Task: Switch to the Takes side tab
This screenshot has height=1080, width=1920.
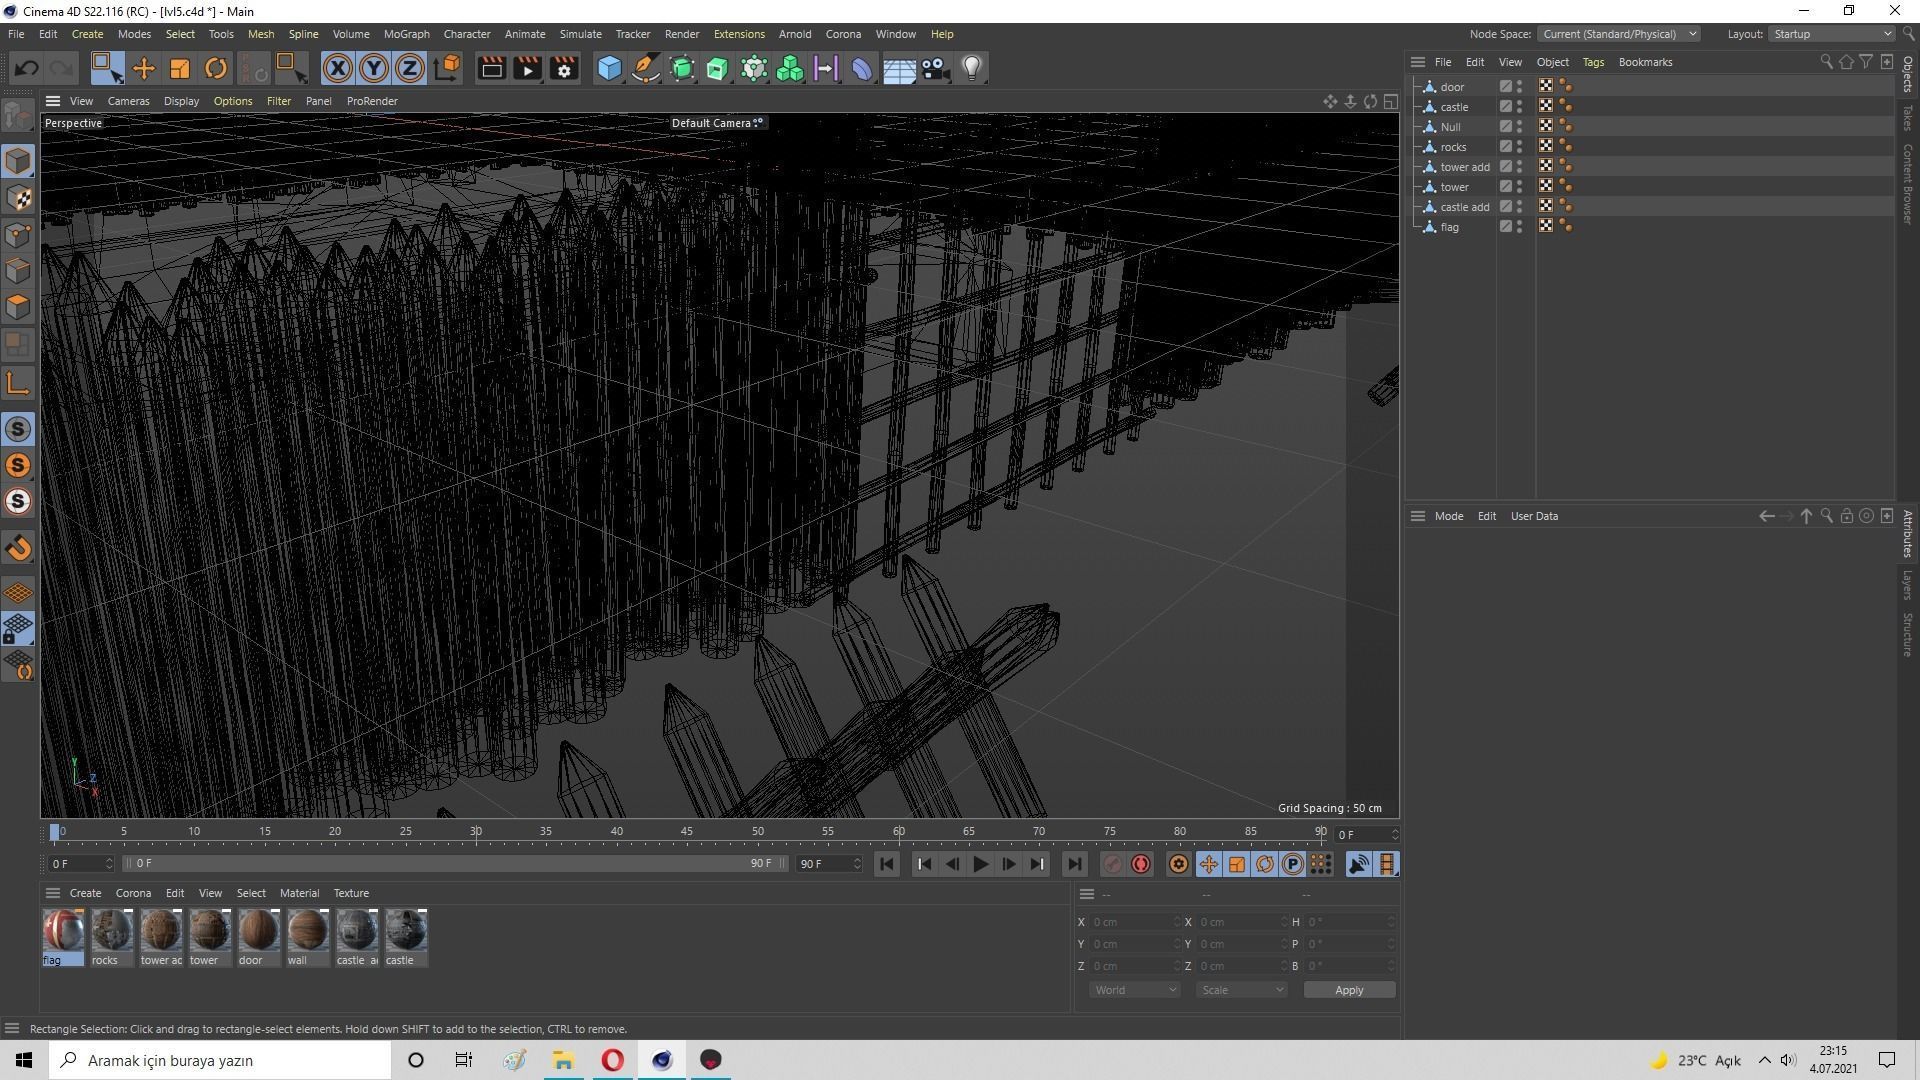Action: coord(1908,118)
